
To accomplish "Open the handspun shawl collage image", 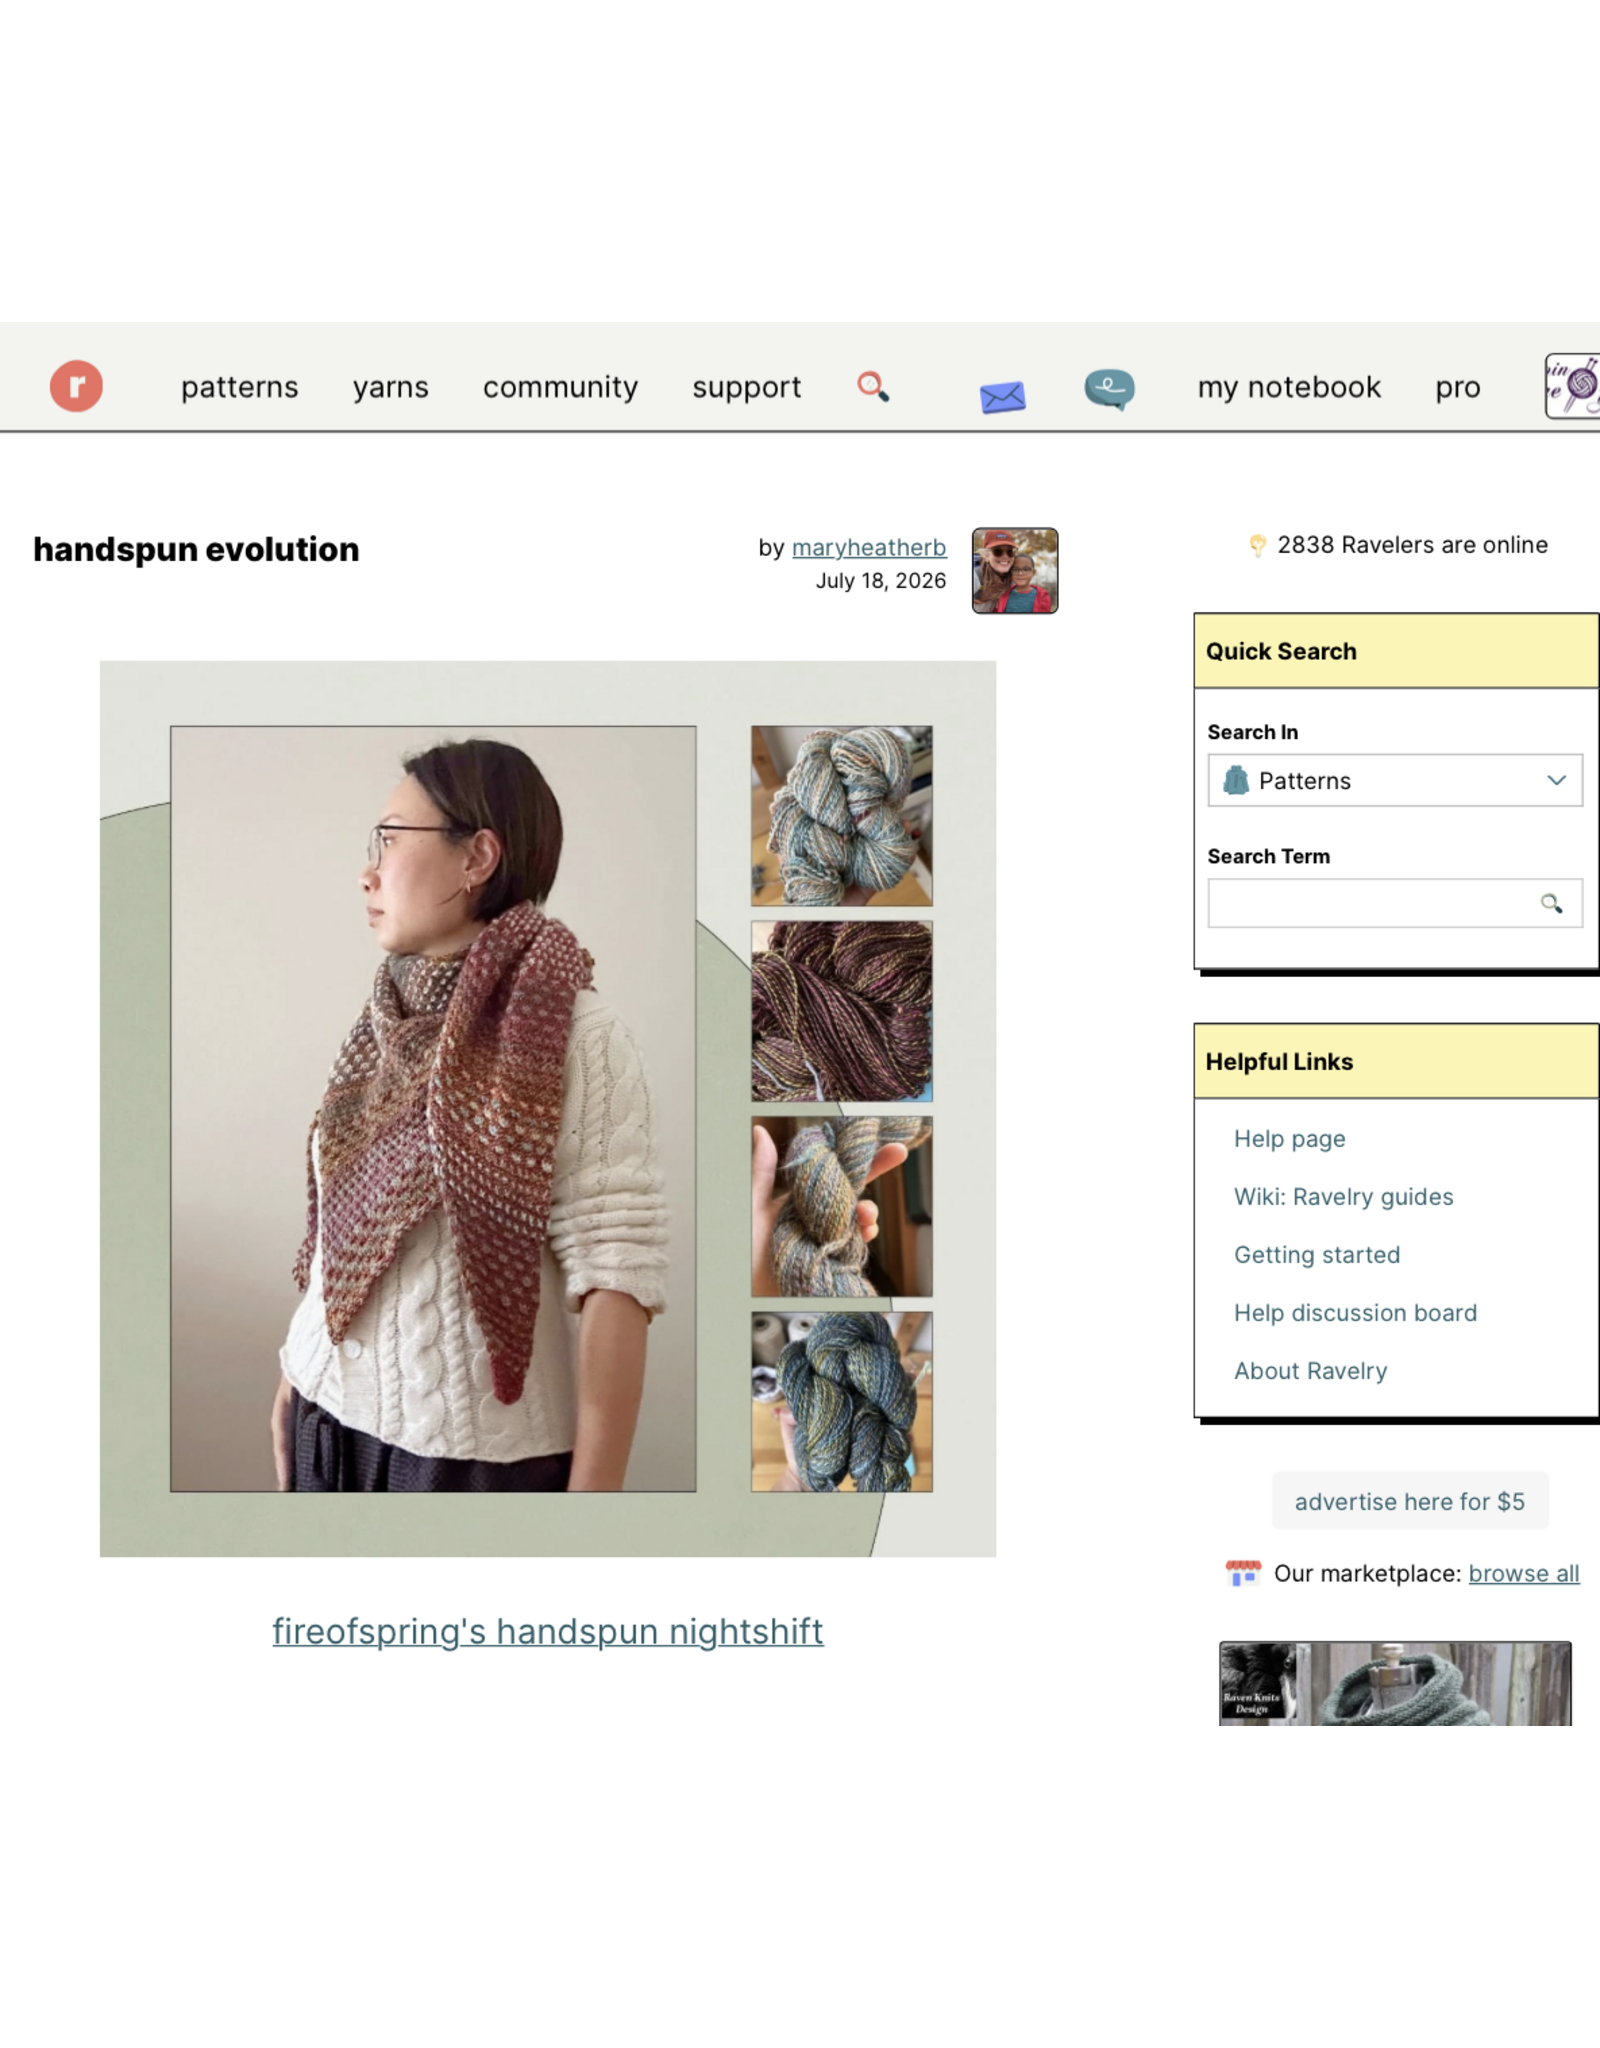I will coord(548,1109).
